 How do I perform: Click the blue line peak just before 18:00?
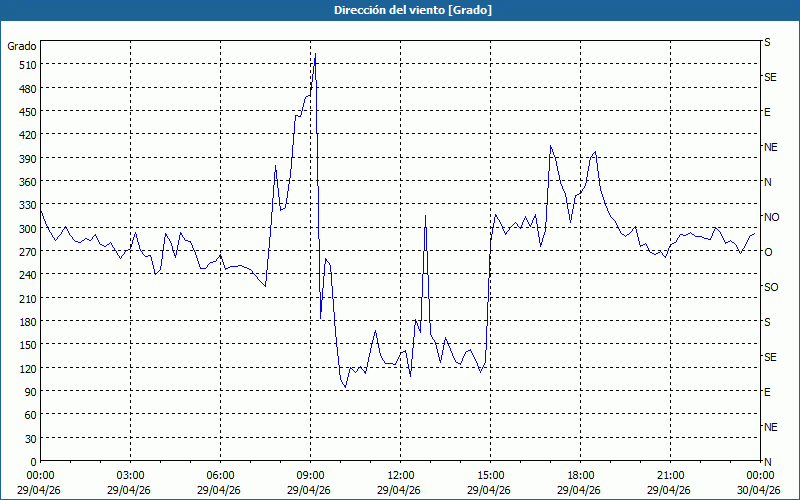[x=550, y=146]
